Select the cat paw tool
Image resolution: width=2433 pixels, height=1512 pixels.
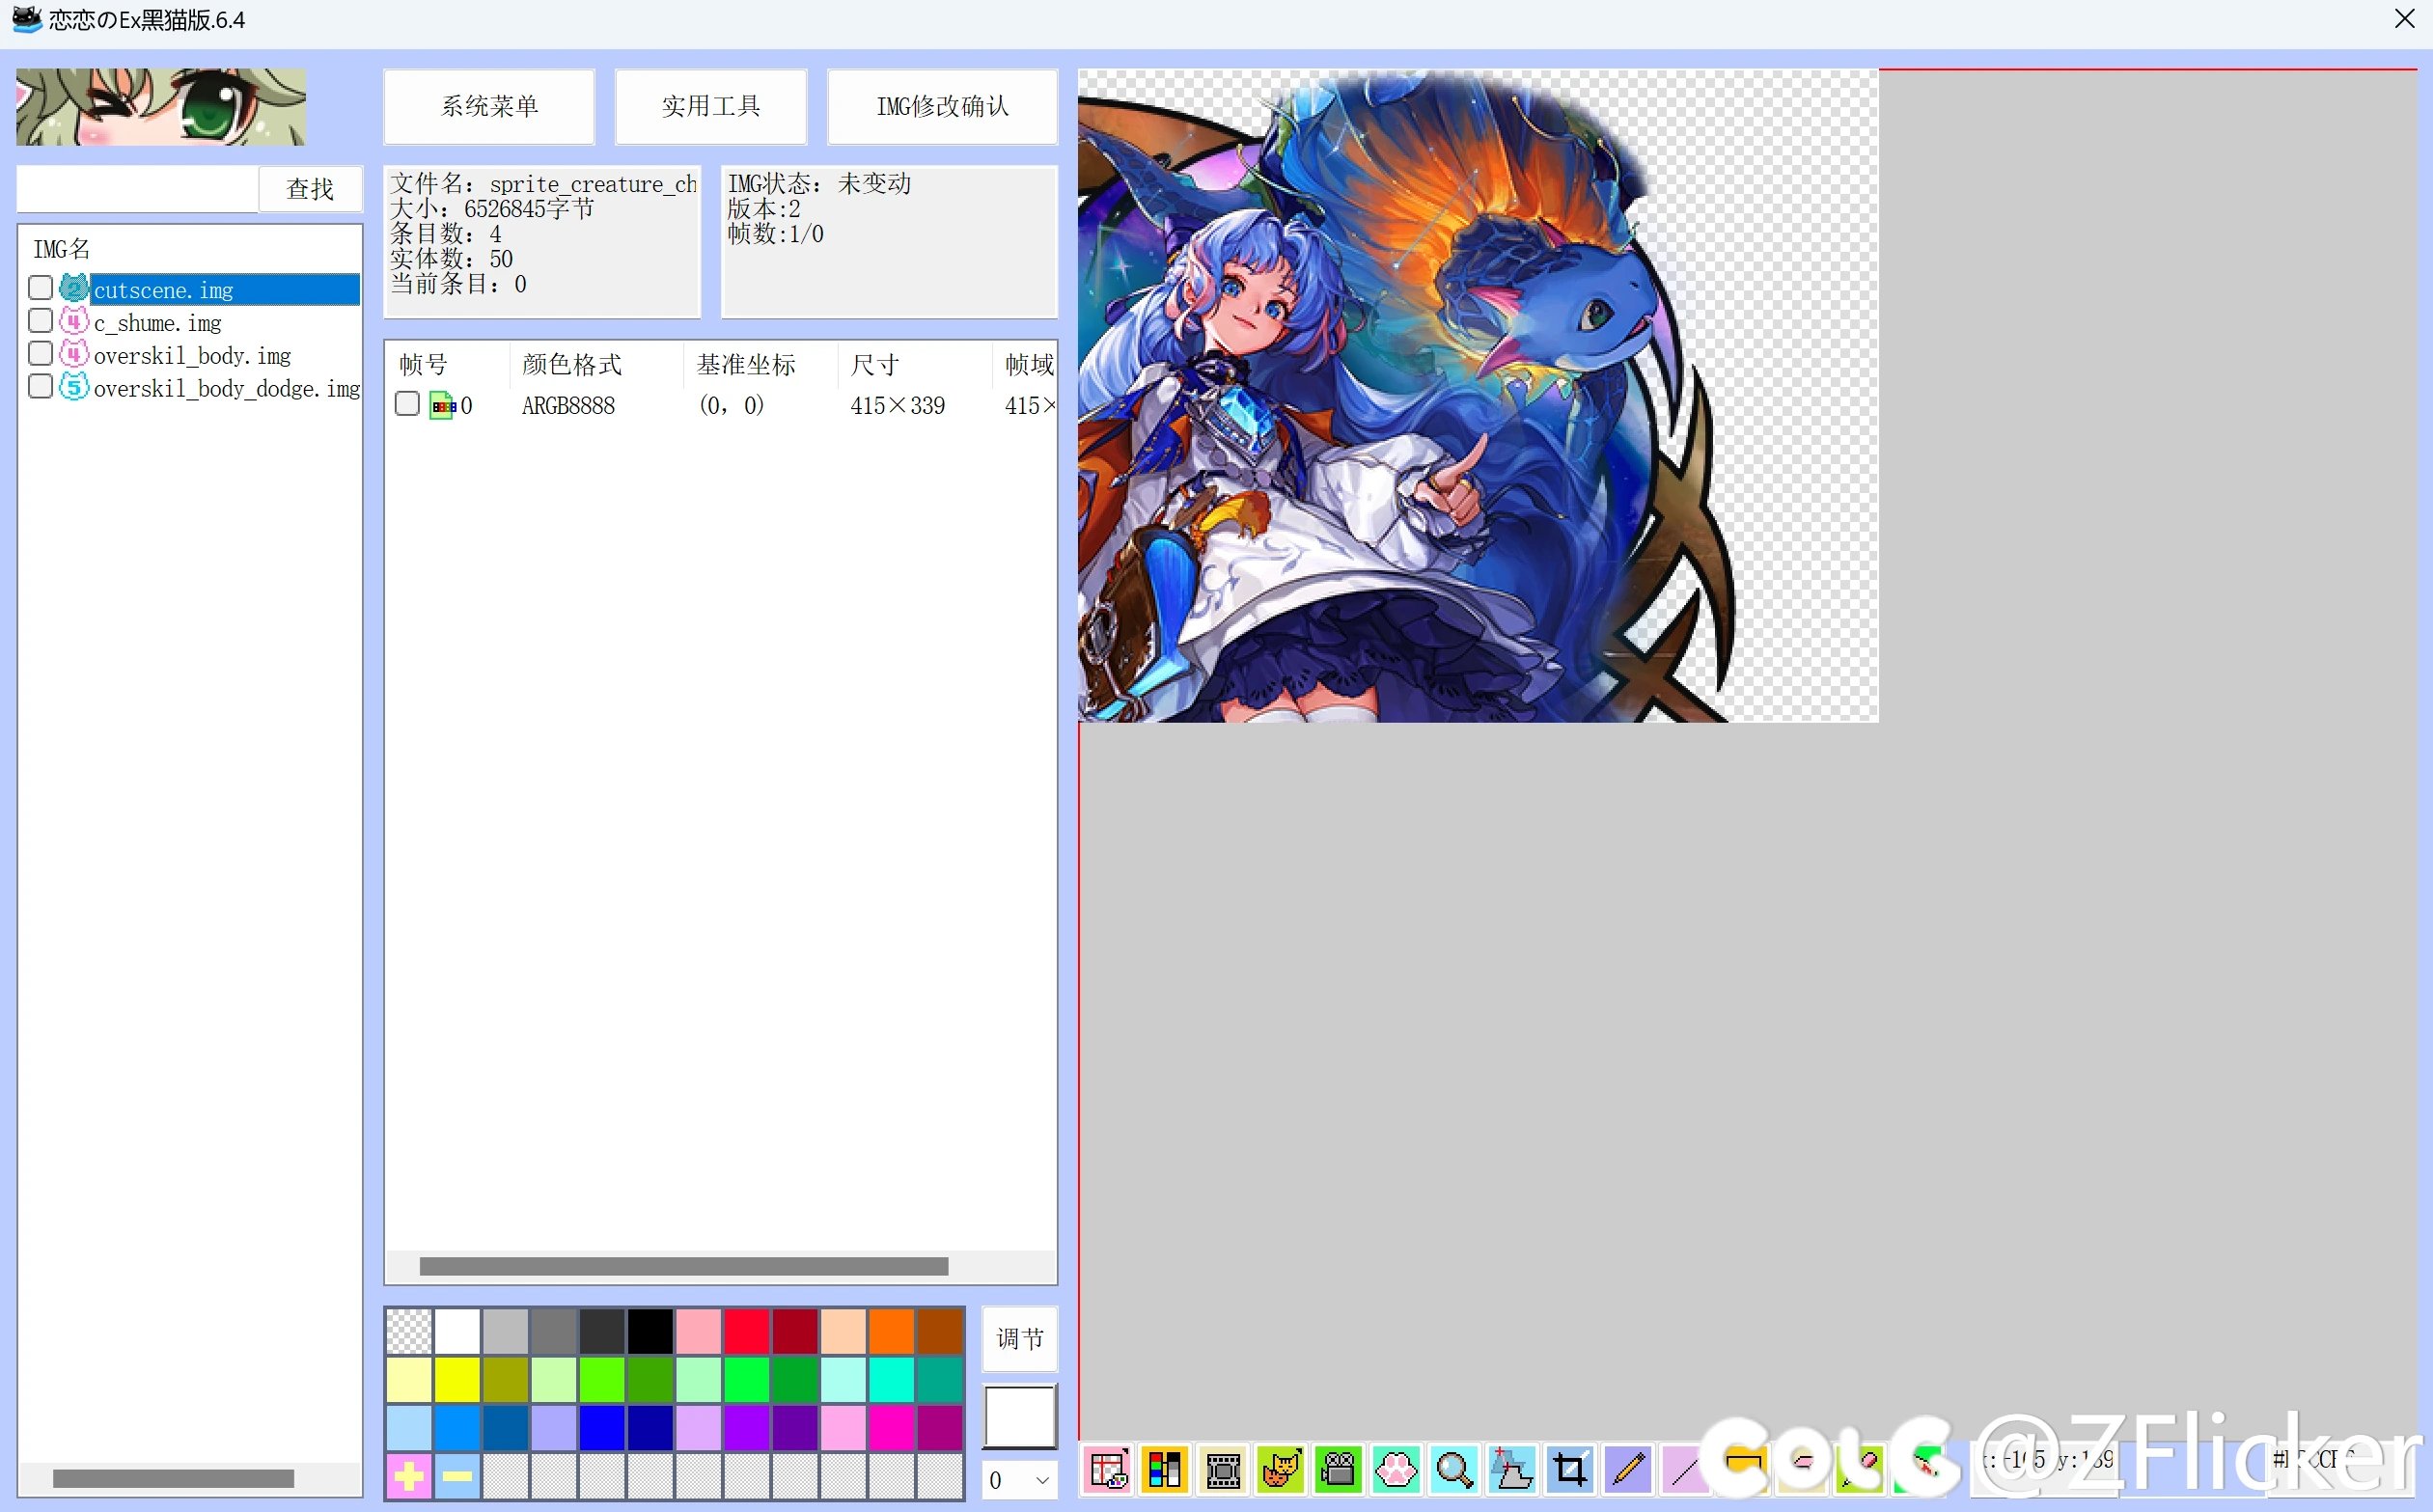tap(1396, 1469)
